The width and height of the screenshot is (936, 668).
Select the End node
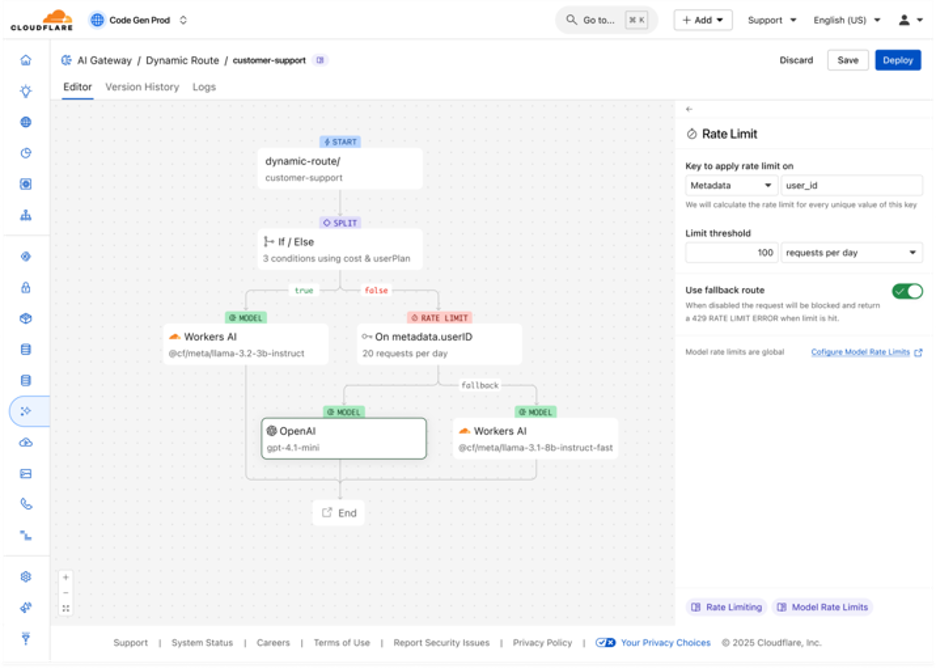[x=338, y=513]
